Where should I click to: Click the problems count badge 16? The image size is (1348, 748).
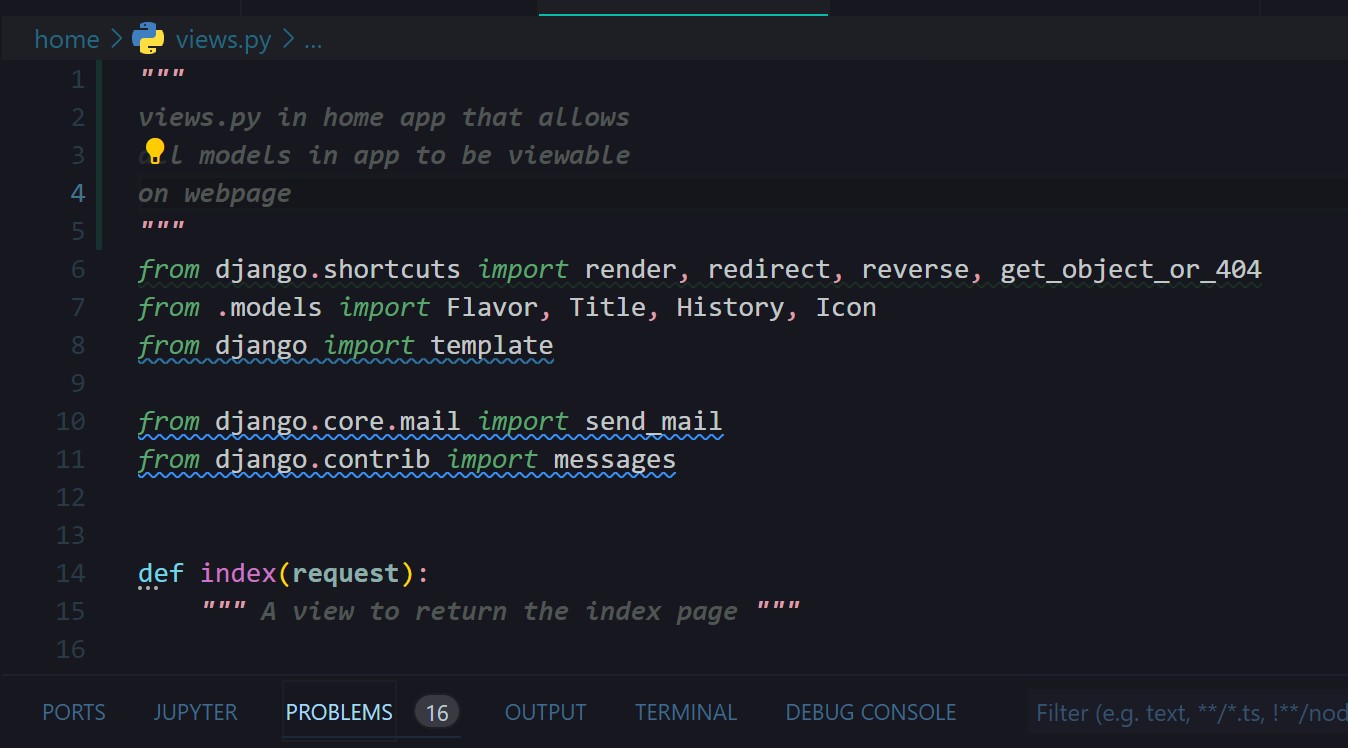click(437, 712)
